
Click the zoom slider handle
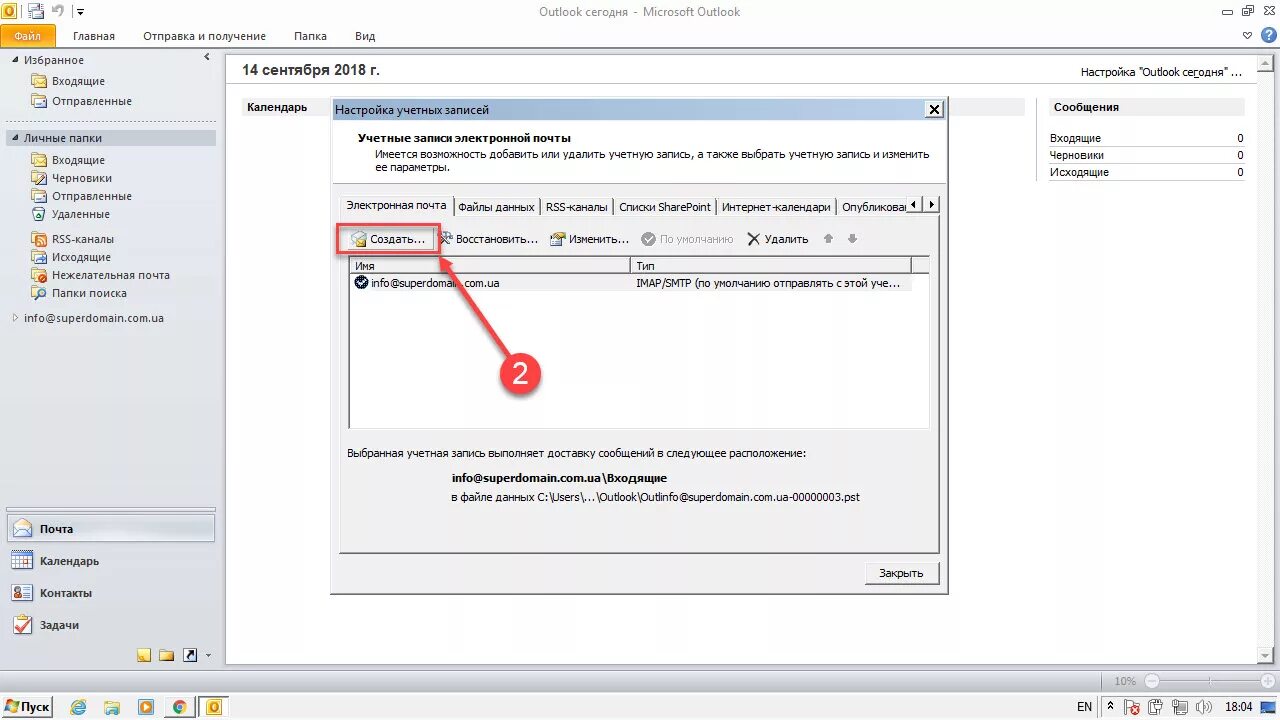(1208, 681)
